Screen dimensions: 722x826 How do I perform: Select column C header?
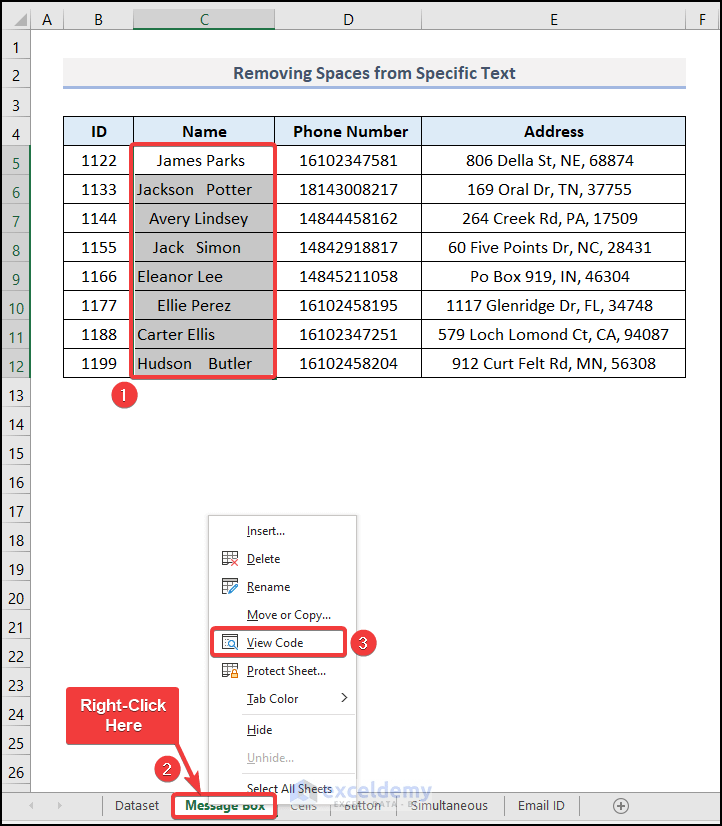204,19
